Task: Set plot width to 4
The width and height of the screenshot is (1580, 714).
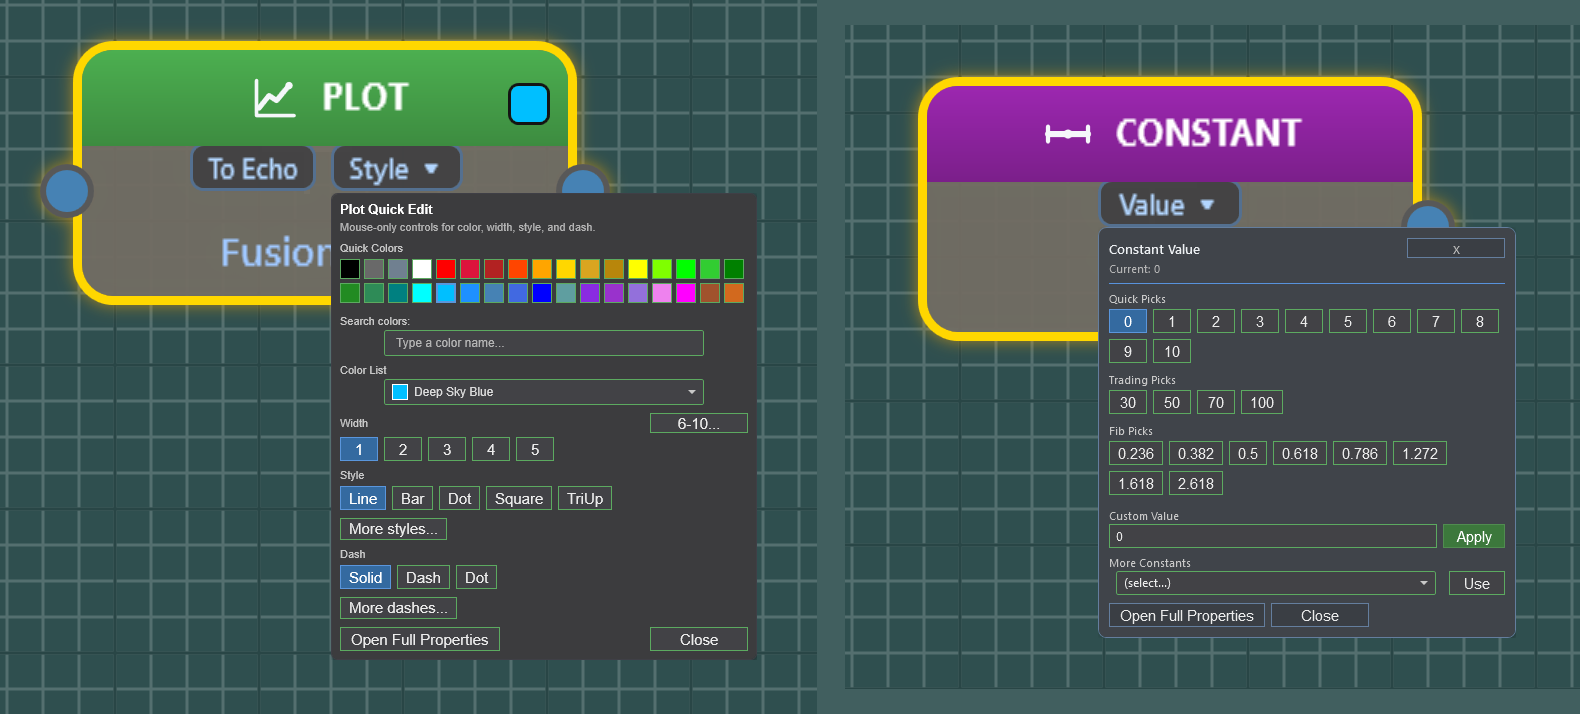Action: click(x=491, y=450)
